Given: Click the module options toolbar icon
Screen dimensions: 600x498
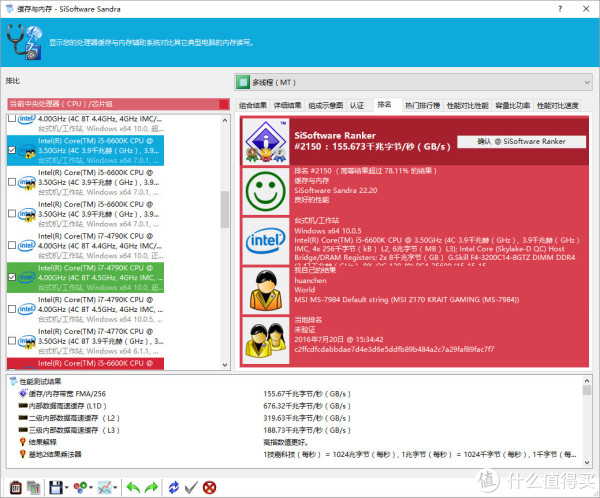Looking at the screenshot, I should click(x=16, y=487).
